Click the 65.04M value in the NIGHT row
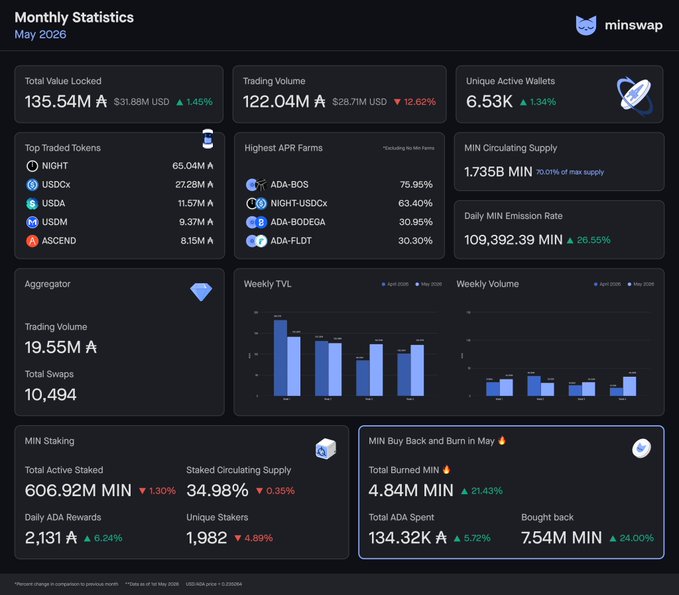This screenshot has width=679, height=595. click(x=193, y=166)
